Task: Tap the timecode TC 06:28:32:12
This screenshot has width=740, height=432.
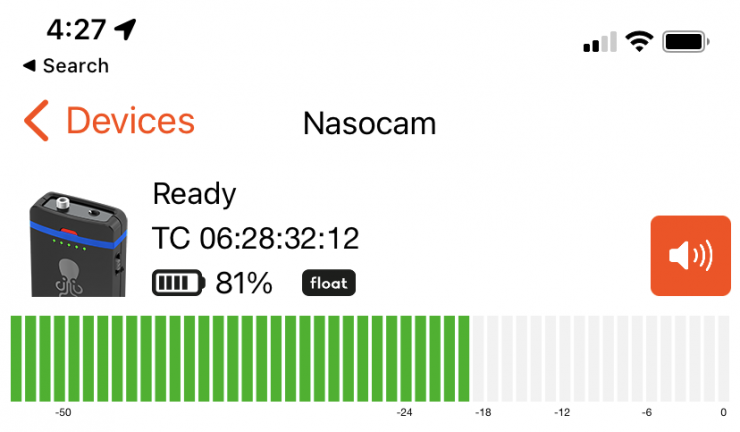Action: tap(255, 239)
